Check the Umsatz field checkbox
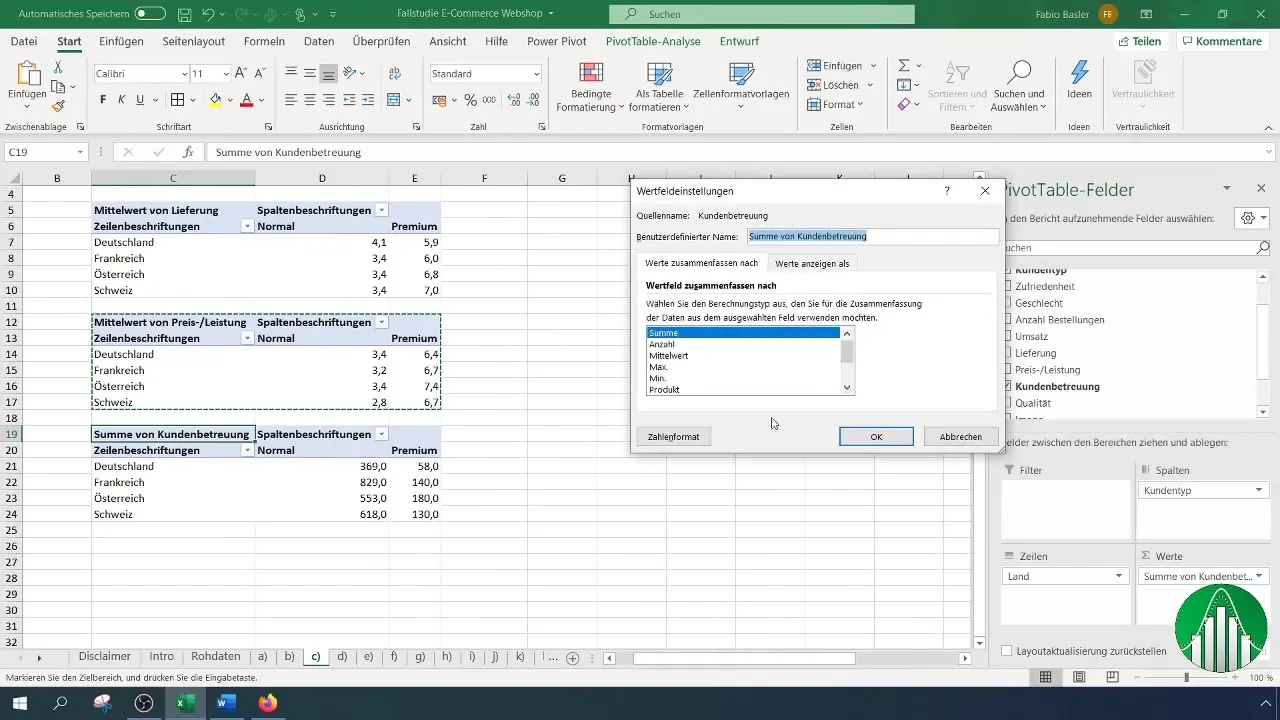This screenshot has width=1280, height=720. tap(1007, 337)
